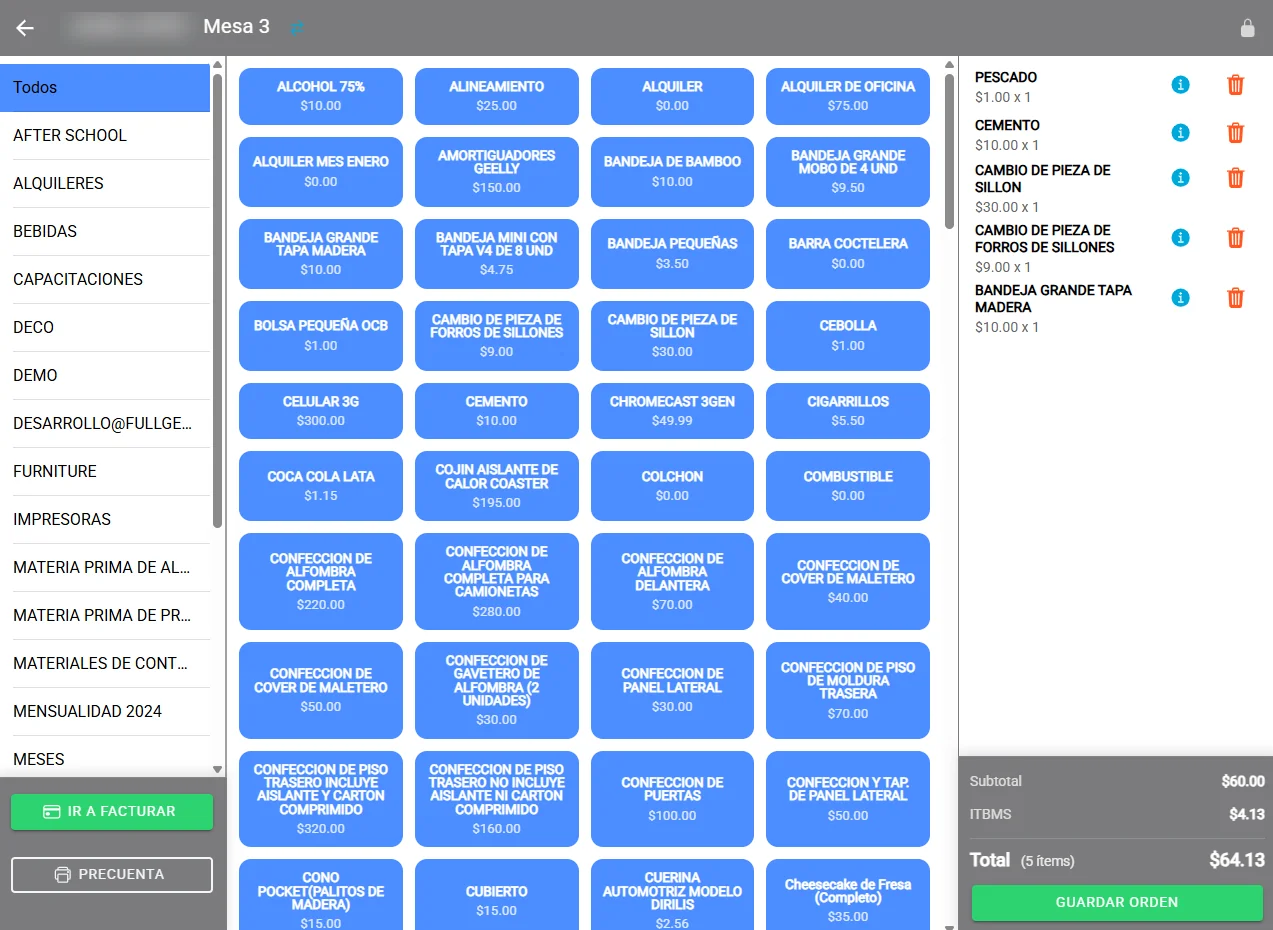
Task: Open info for the CEMENTO order line
Action: click(x=1180, y=132)
